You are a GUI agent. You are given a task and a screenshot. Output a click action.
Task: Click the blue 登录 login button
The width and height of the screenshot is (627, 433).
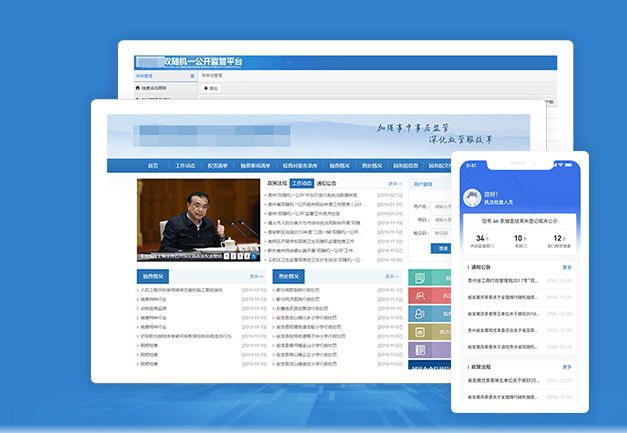[x=444, y=247]
